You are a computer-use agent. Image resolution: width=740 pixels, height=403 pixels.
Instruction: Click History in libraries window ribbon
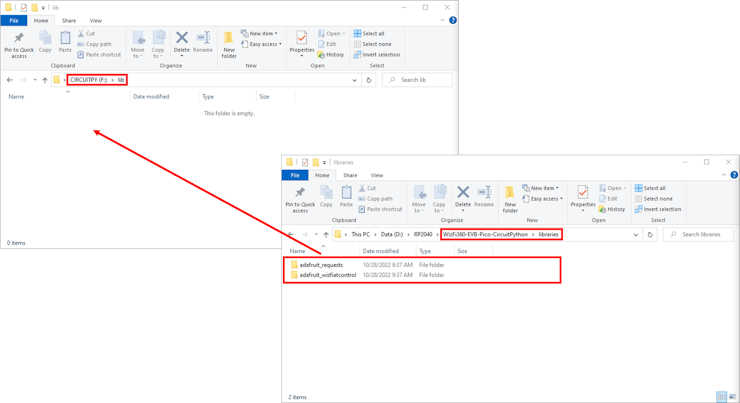coord(612,209)
